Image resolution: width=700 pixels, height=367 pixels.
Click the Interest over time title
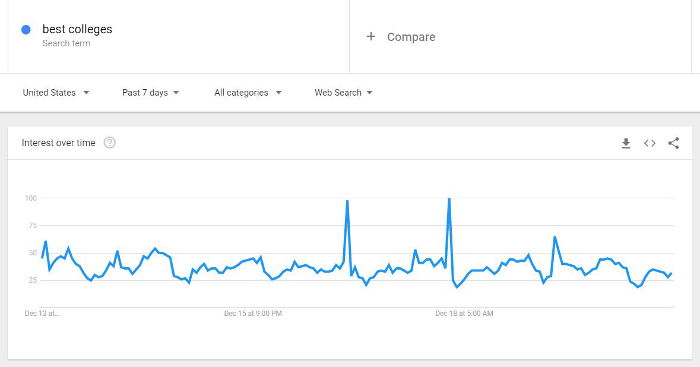coord(58,143)
